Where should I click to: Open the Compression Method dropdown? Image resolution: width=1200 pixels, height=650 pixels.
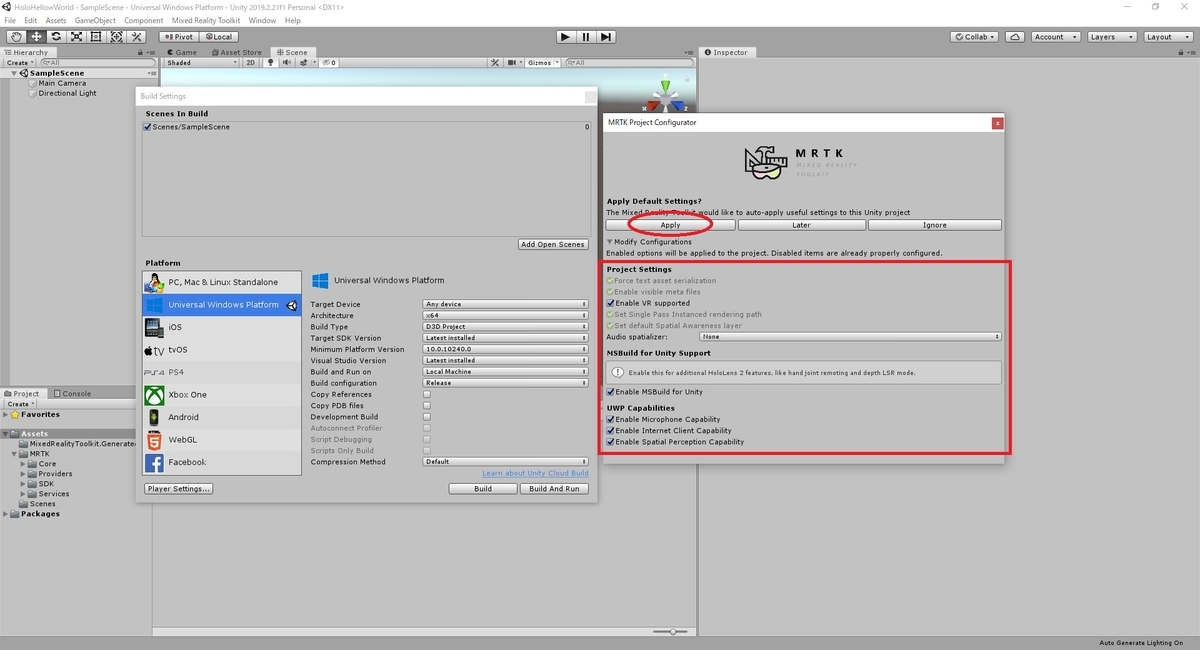coord(506,462)
